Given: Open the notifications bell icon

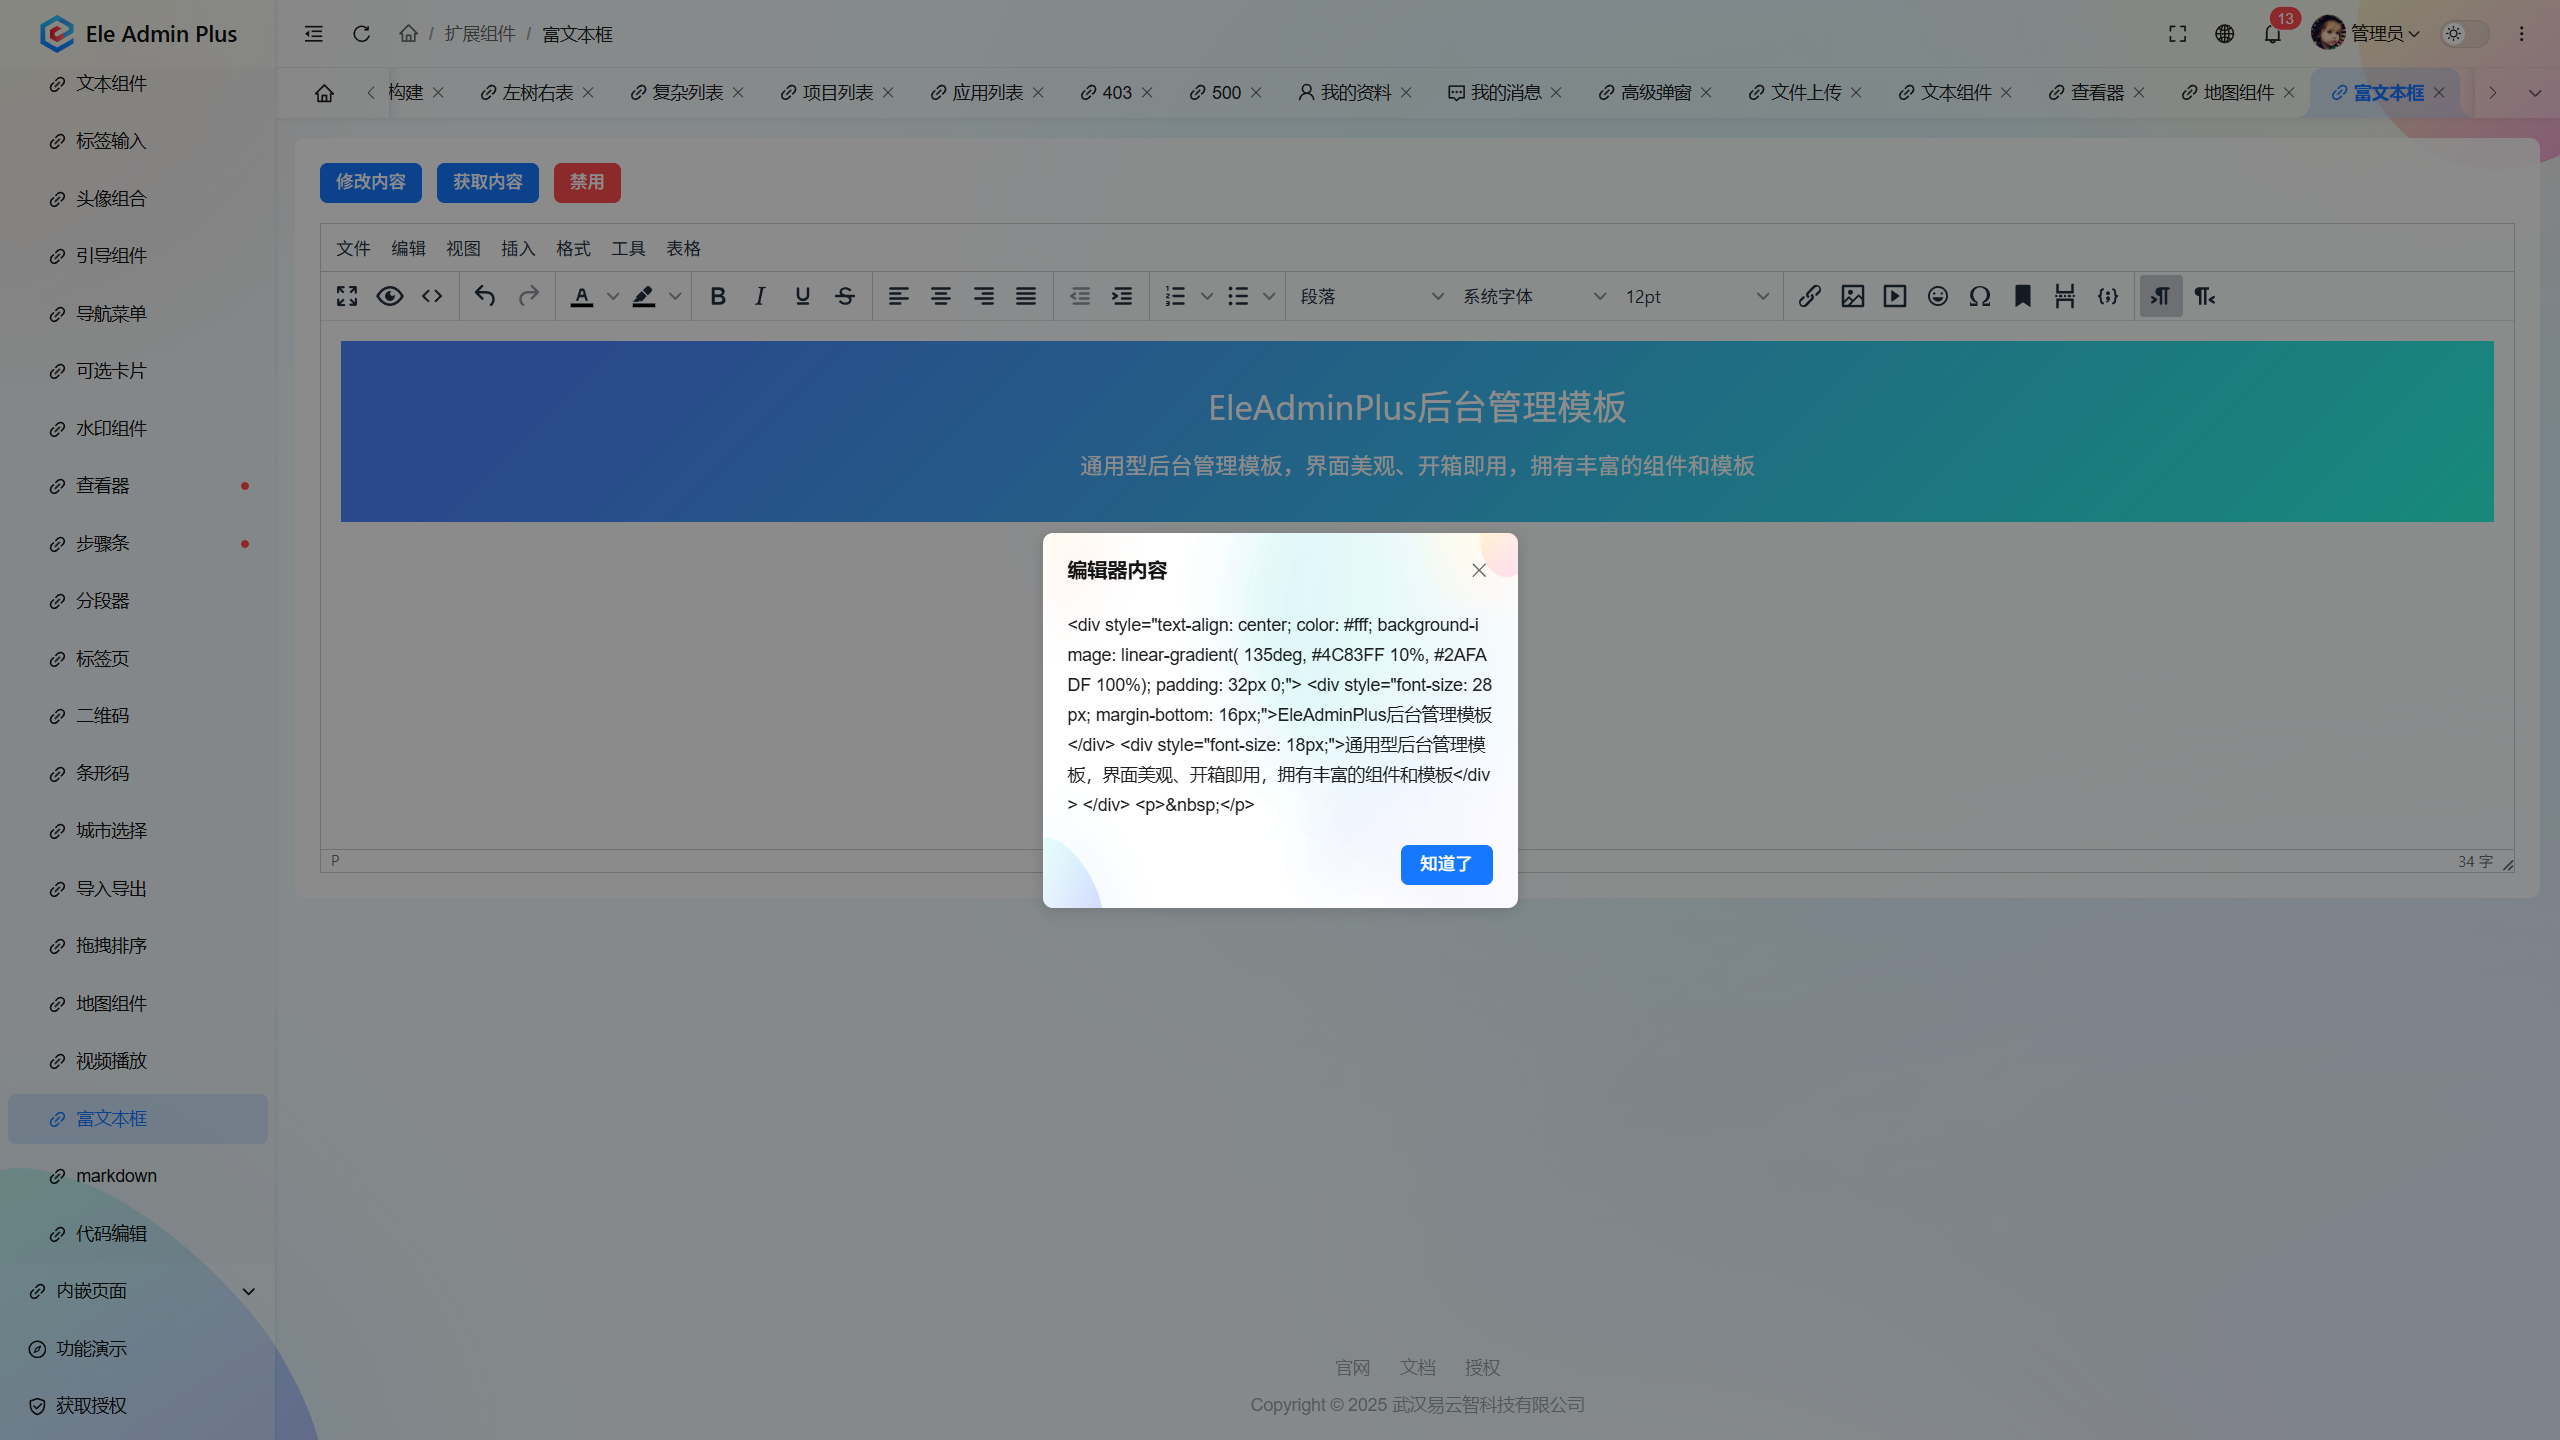Looking at the screenshot, I should [2272, 34].
